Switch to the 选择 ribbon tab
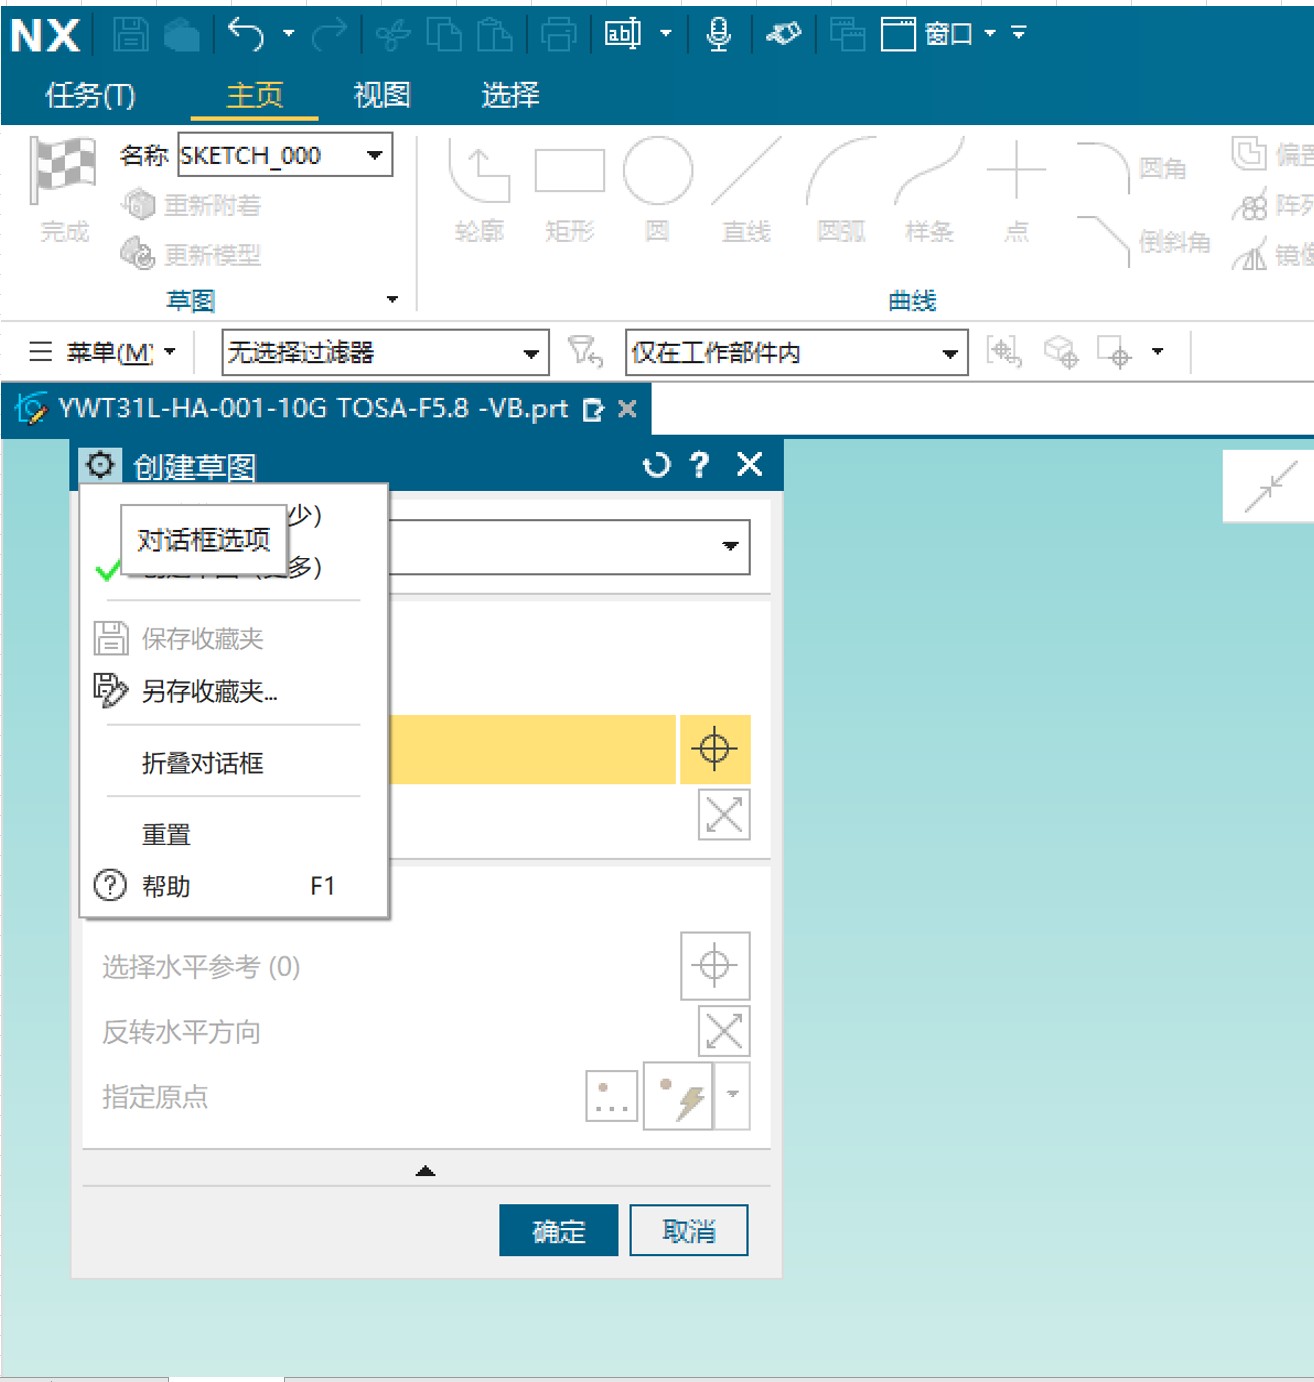This screenshot has height=1382, width=1314. 510,95
